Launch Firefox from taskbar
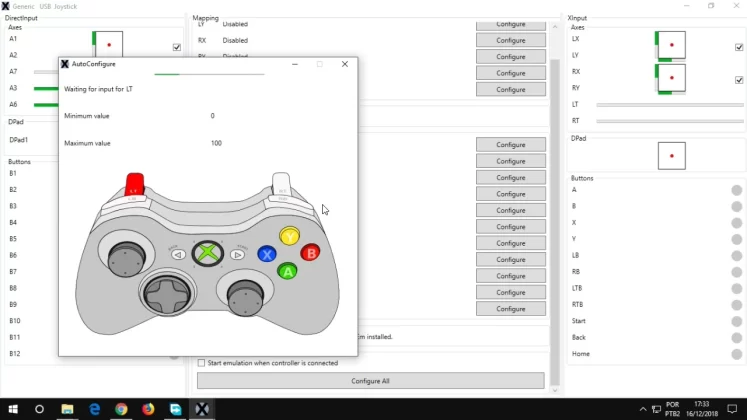The height and width of the screenshot is (420, 747). [x=148, y=409]
